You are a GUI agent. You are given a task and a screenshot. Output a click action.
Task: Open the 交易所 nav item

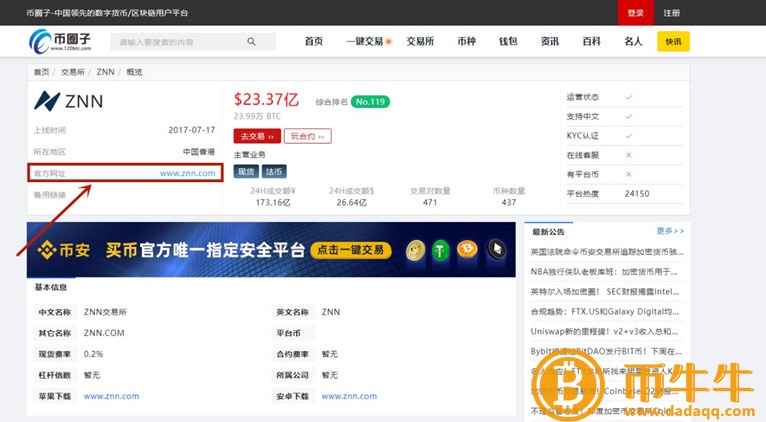(420, 42)
